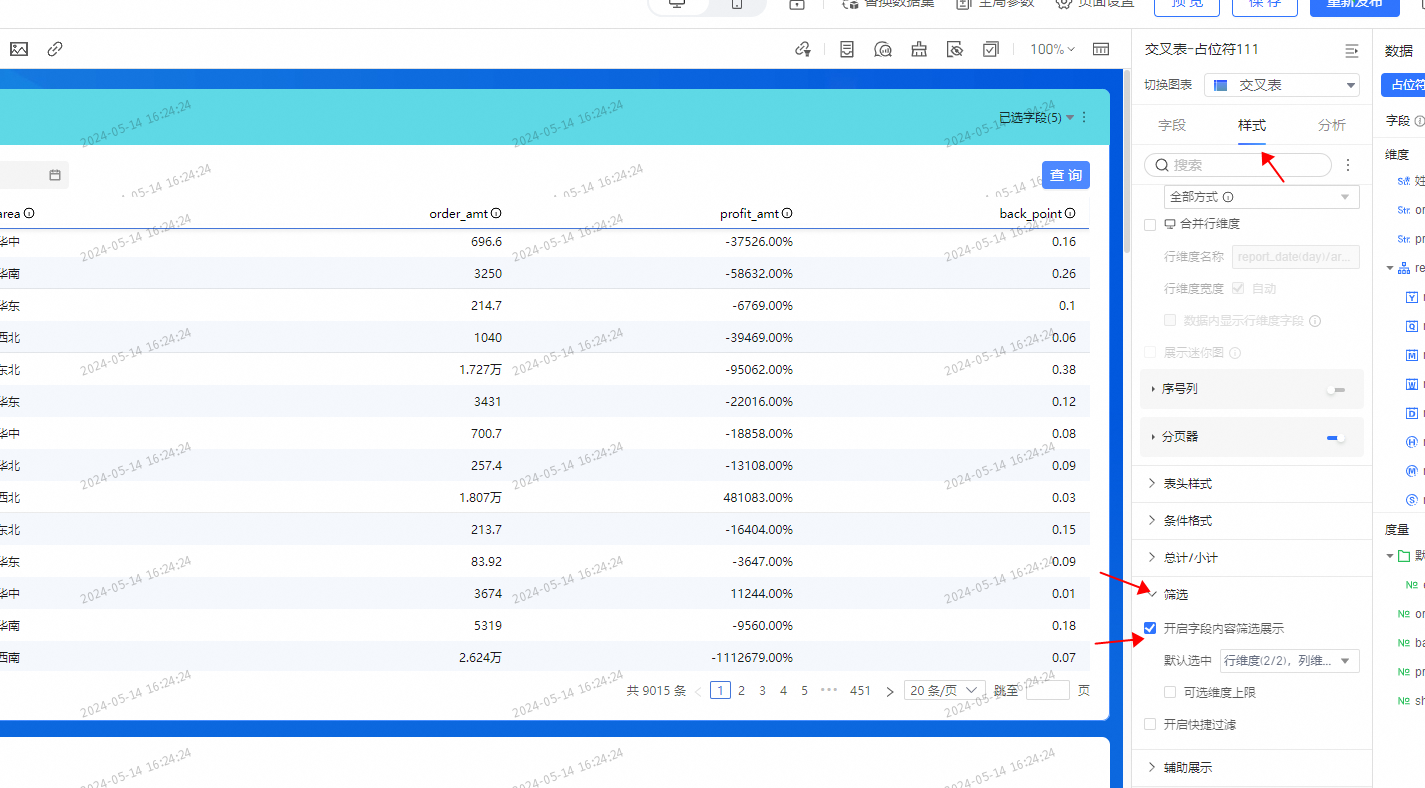Viewport: 1425px width, 788px height.
Task: Uncheck 开启字段内容筛选展示 checkbox
Action: click(1150, 629)
